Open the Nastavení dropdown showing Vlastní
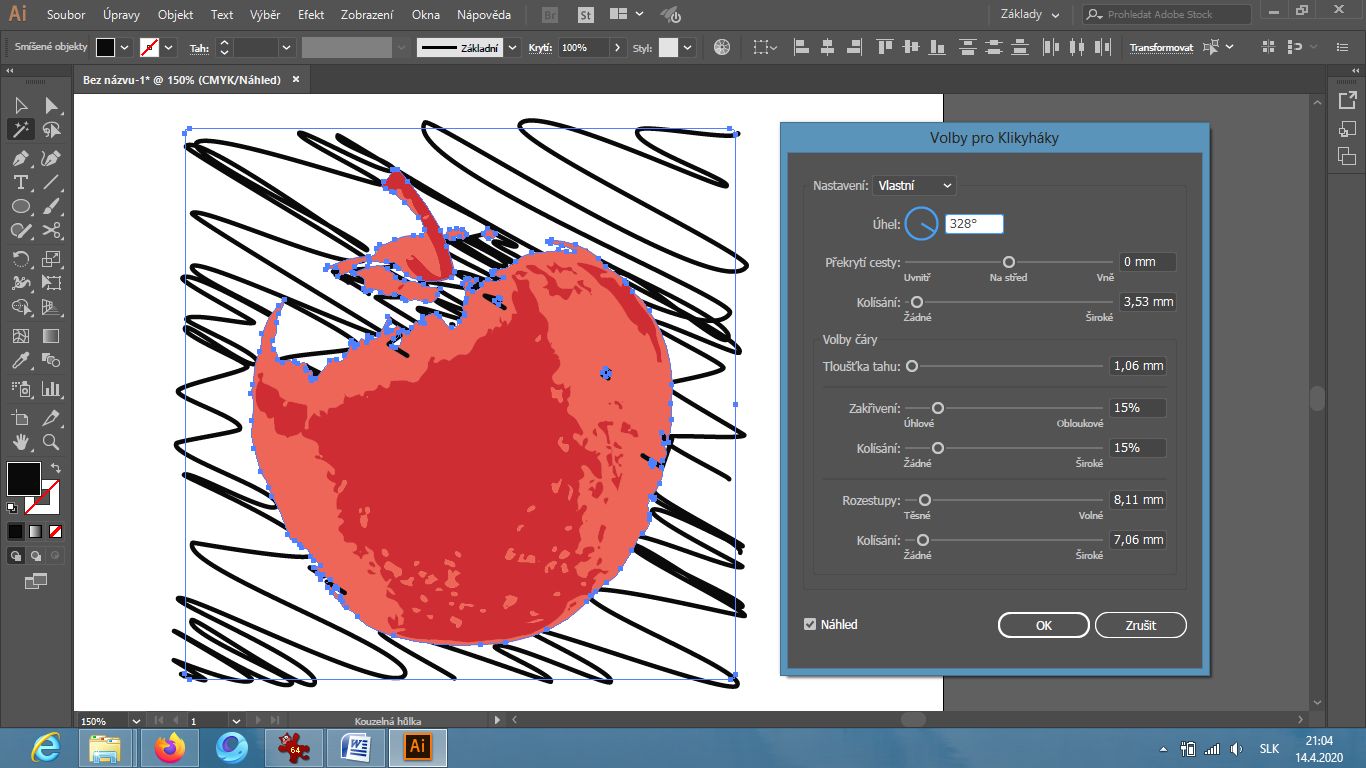This screenshot has width=1366, height=768. coord(913,185)
